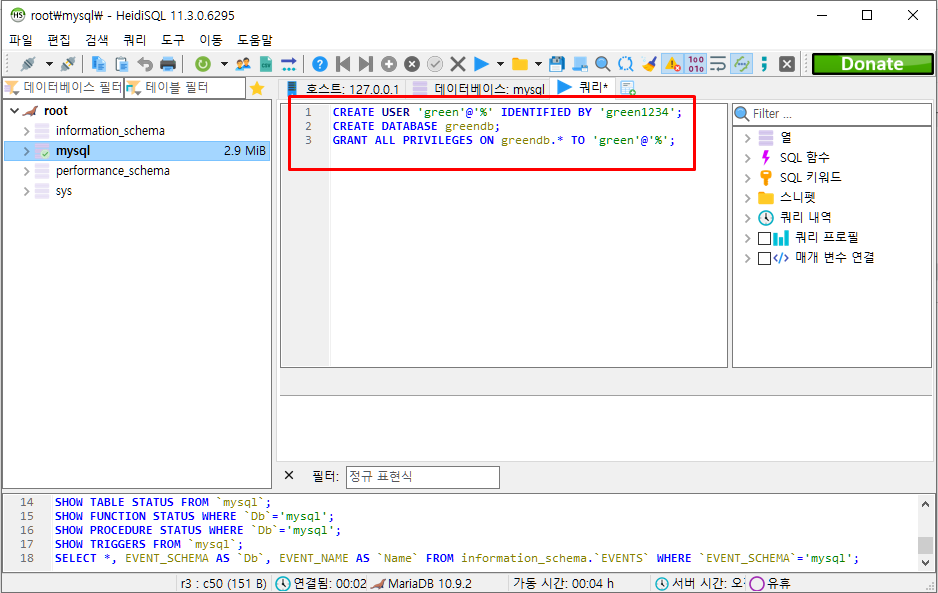Screen dimensions: 938x593
Task: Click the blue help question icon
Action: click(x=320, y=64)
